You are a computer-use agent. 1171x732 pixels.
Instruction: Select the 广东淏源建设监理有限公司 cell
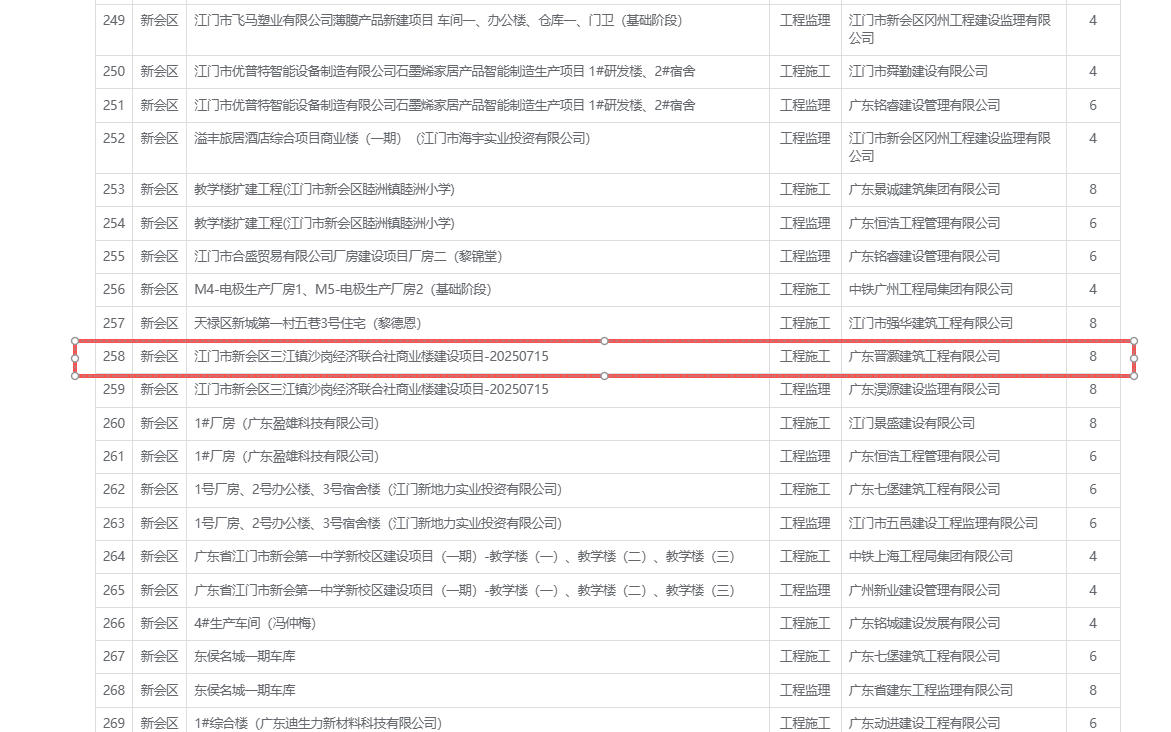(x=924, y=390)
